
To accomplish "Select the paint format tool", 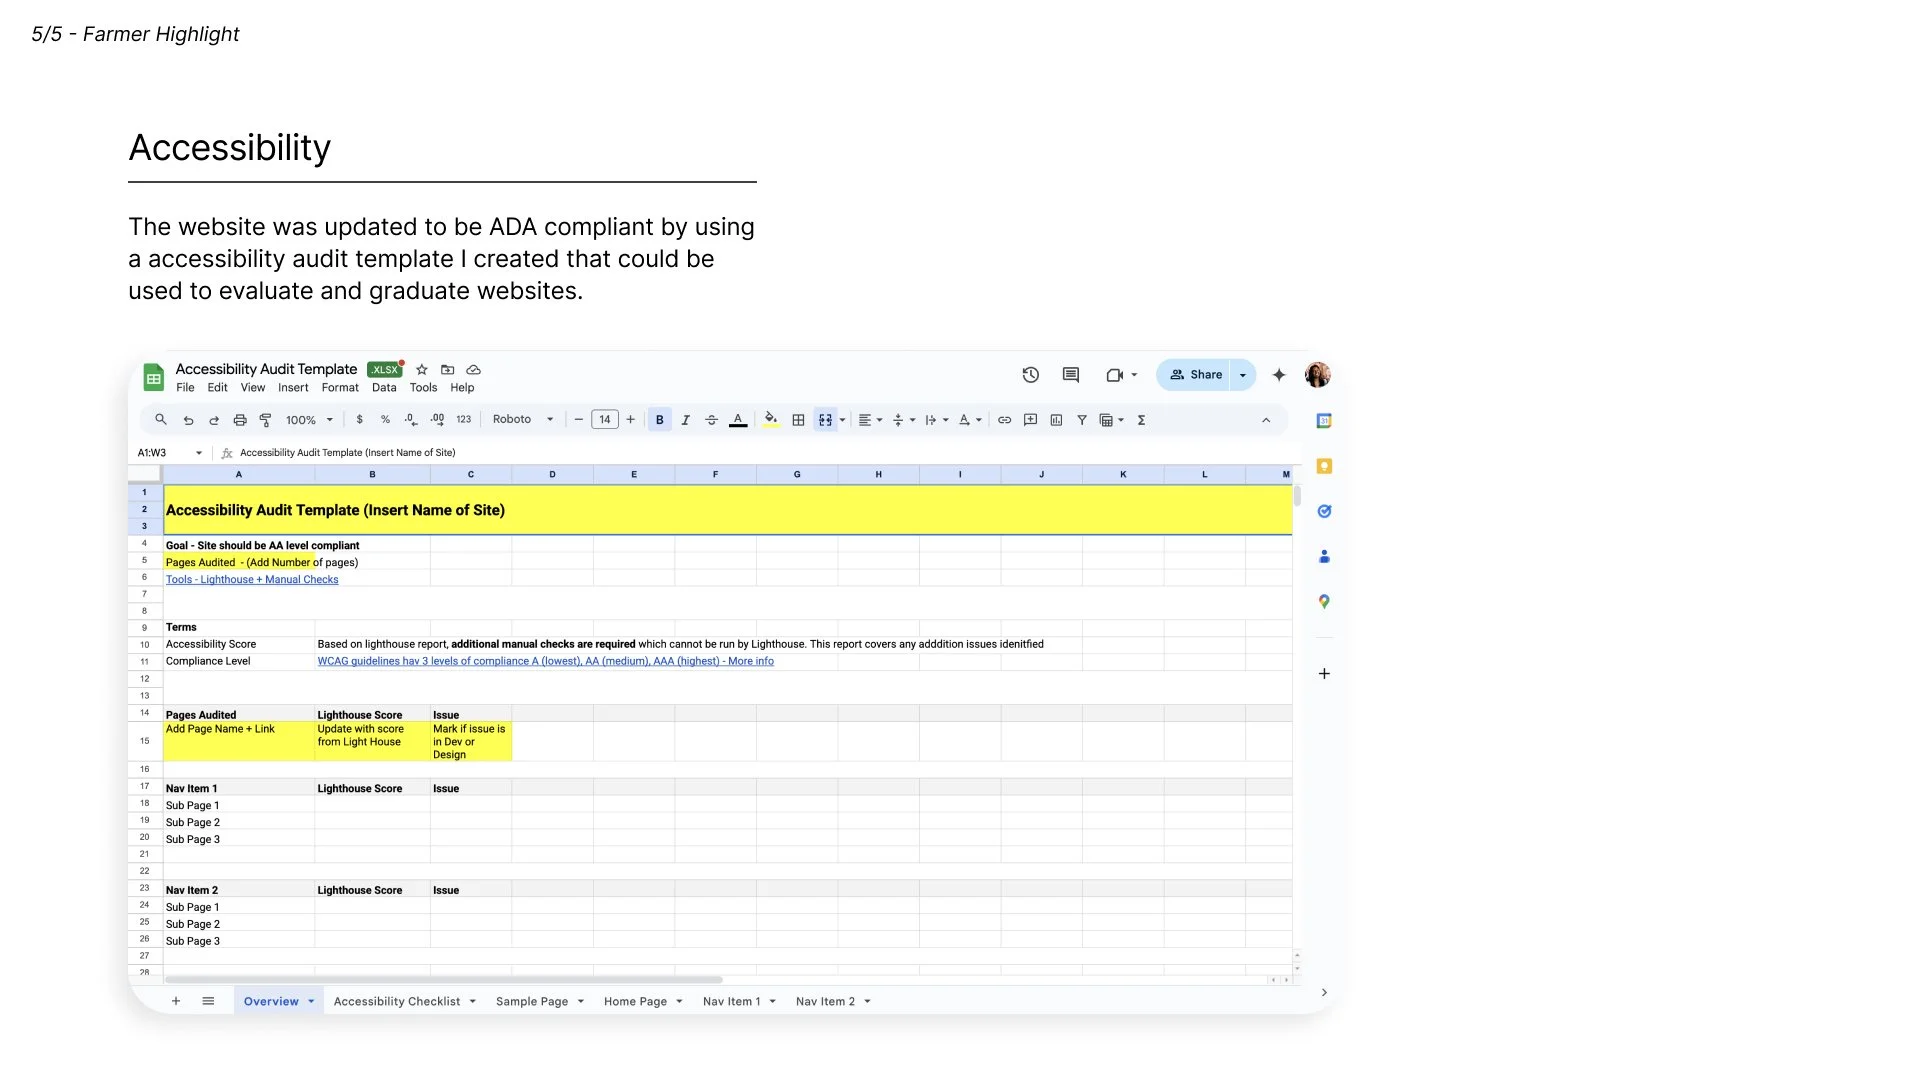I will (x=266, y=420).
